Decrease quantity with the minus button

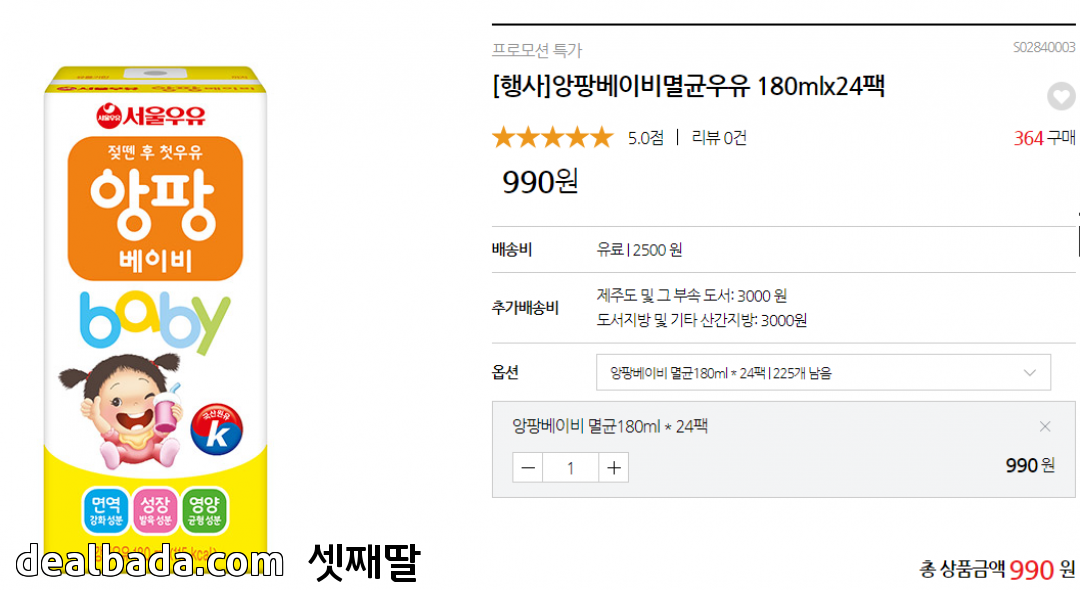pos(528,467)
